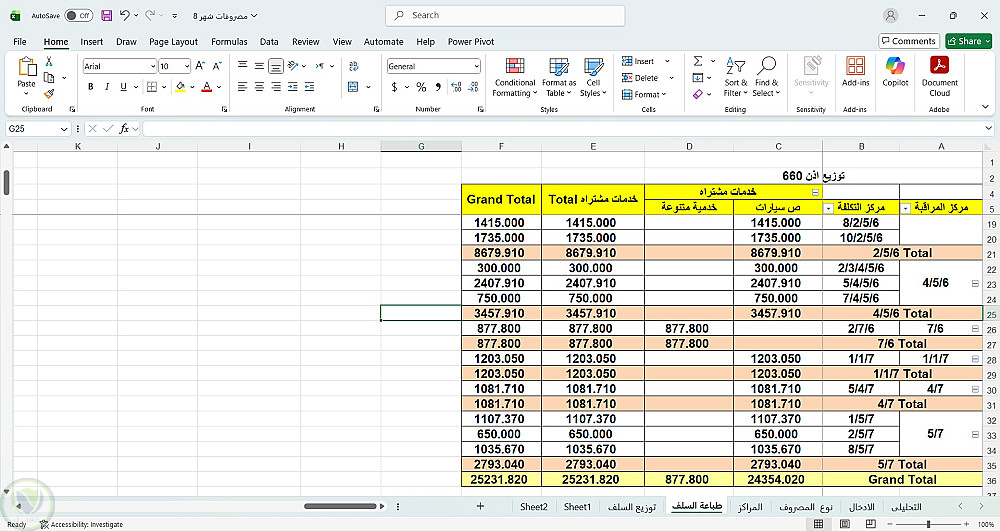This screenshot has width=1000, height=531.
Task: Apply bold formatting with the B icon
Action: 91,87
